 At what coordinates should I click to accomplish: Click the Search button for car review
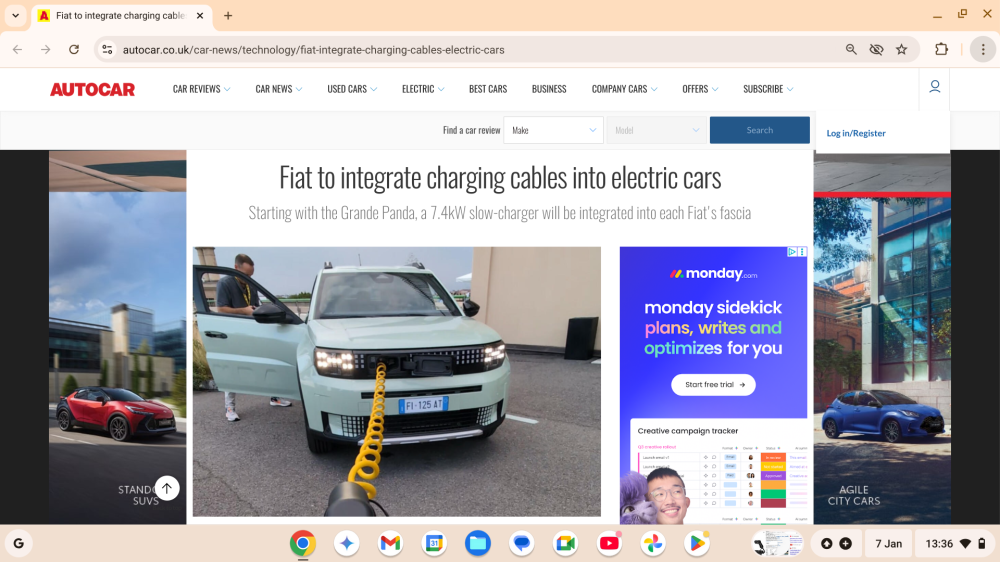tap(760, 130)
